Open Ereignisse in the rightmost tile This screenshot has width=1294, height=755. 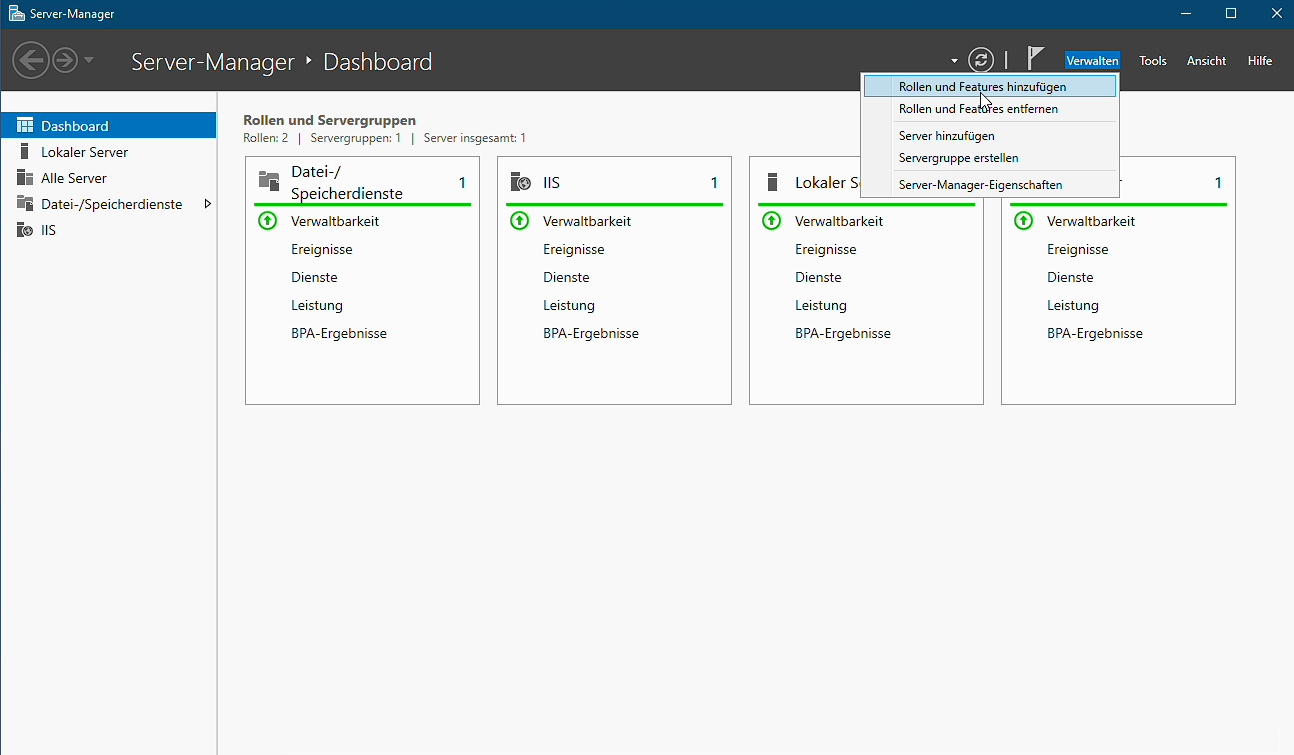click(x=1078, y=249)
